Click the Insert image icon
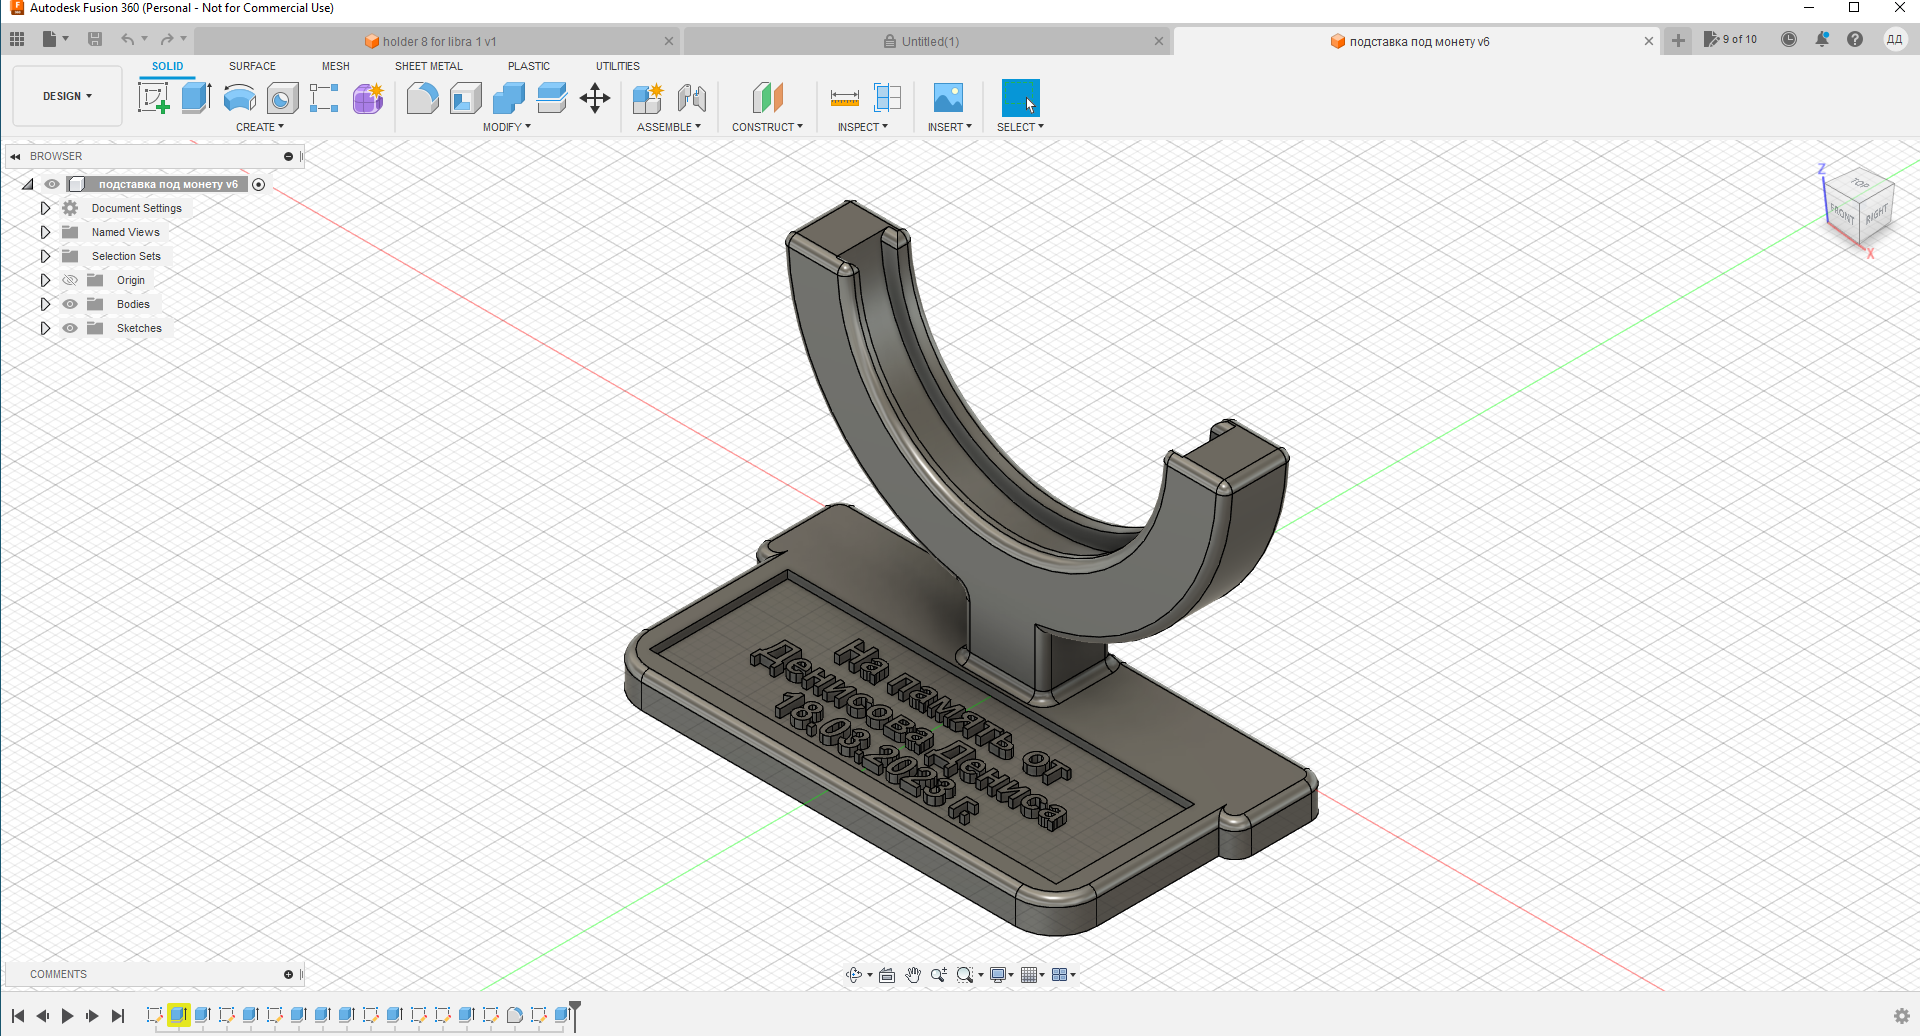This screenshot has height=1036, width=1920. coord(948,98)
